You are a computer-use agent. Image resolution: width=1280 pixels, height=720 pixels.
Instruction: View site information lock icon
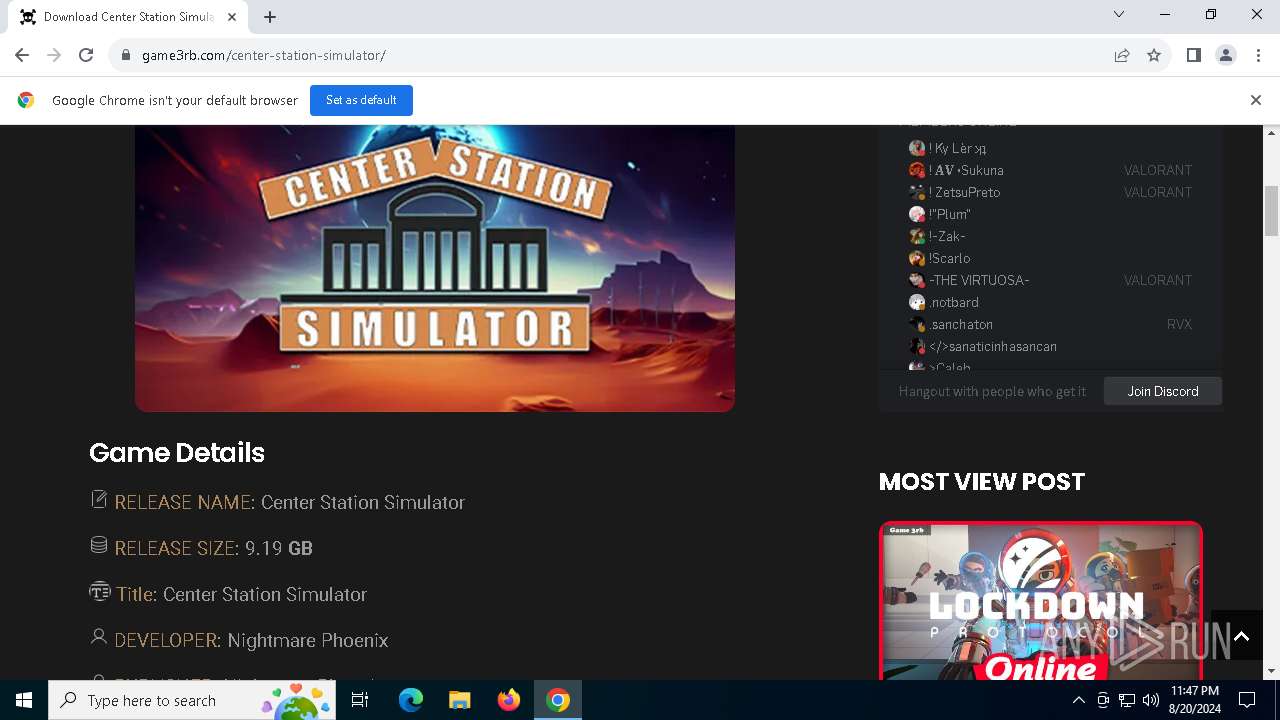coord(126,55)
